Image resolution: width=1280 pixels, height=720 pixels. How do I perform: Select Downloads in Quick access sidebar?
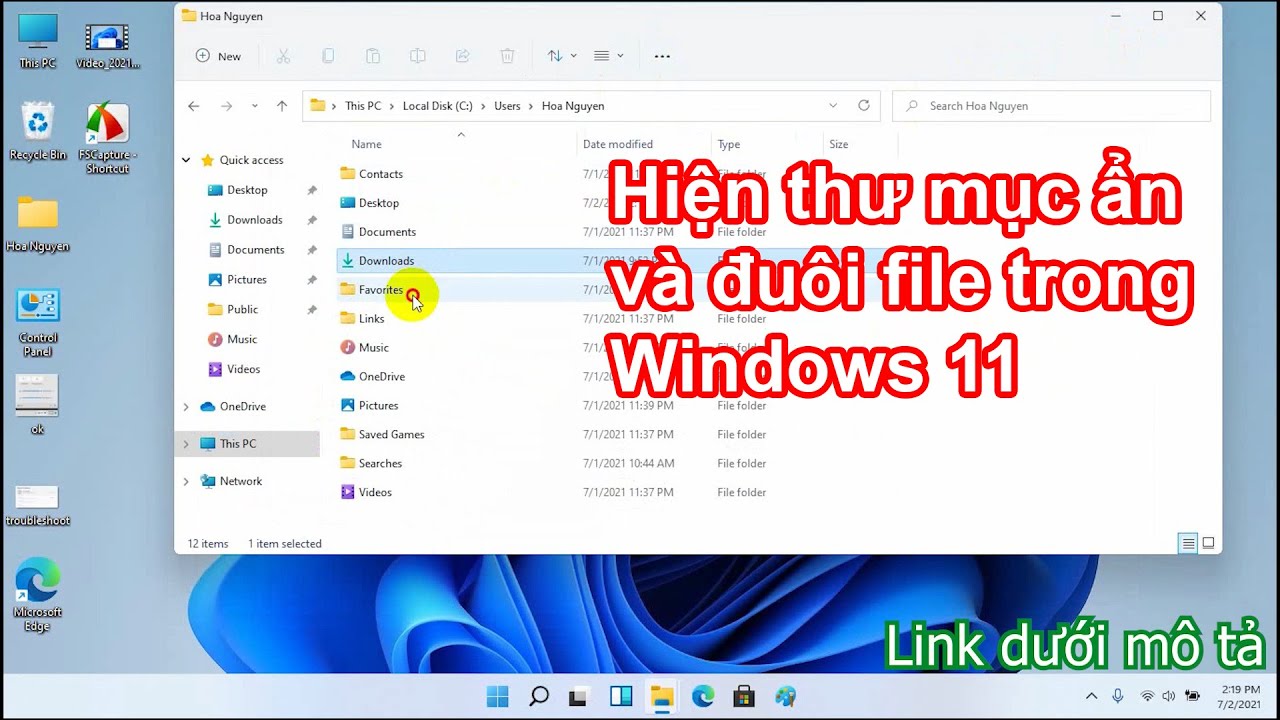(x=254, y=220)
